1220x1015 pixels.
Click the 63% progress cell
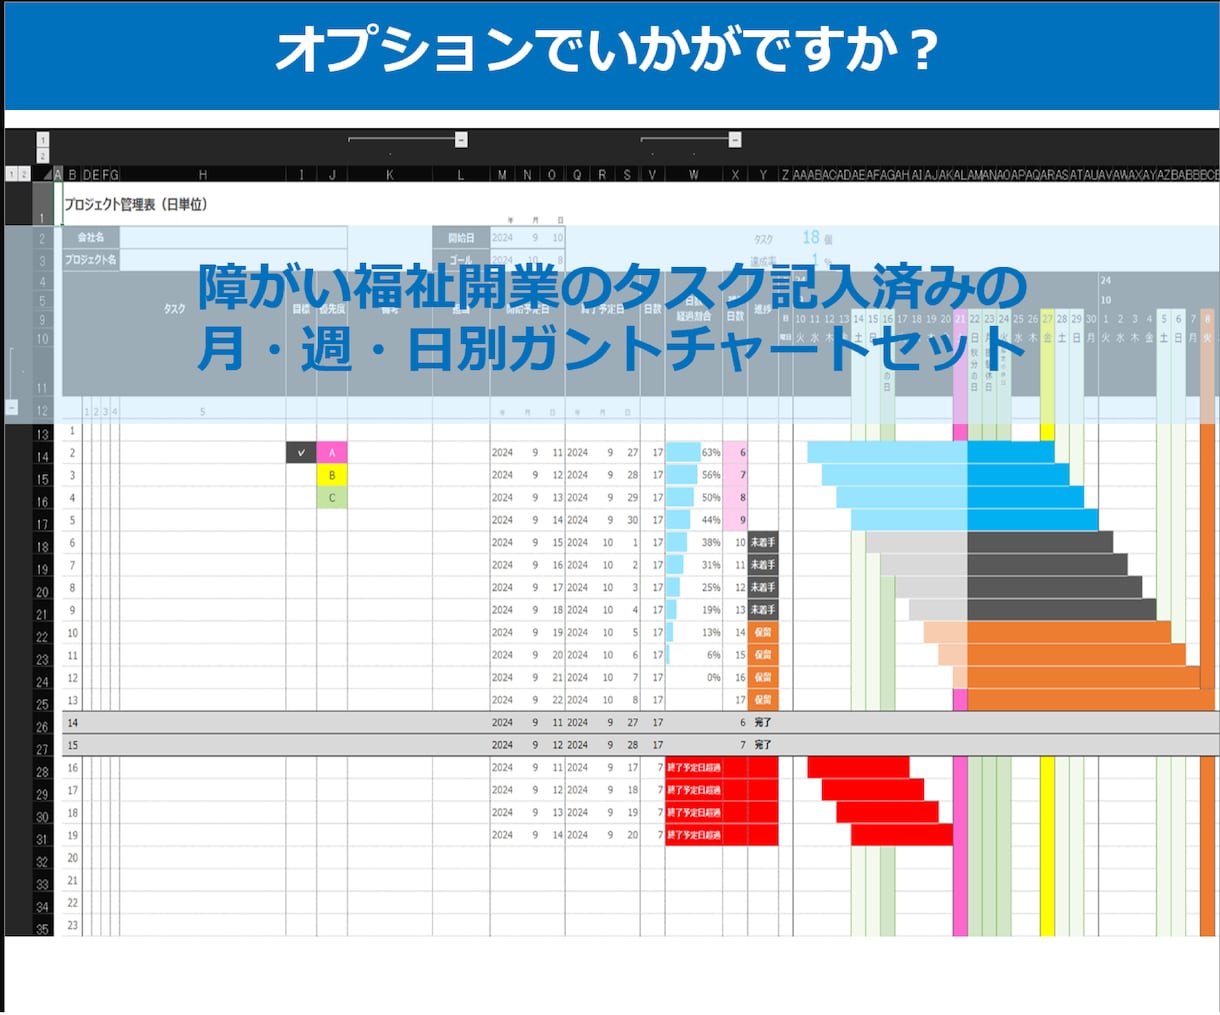pos(694,452)
